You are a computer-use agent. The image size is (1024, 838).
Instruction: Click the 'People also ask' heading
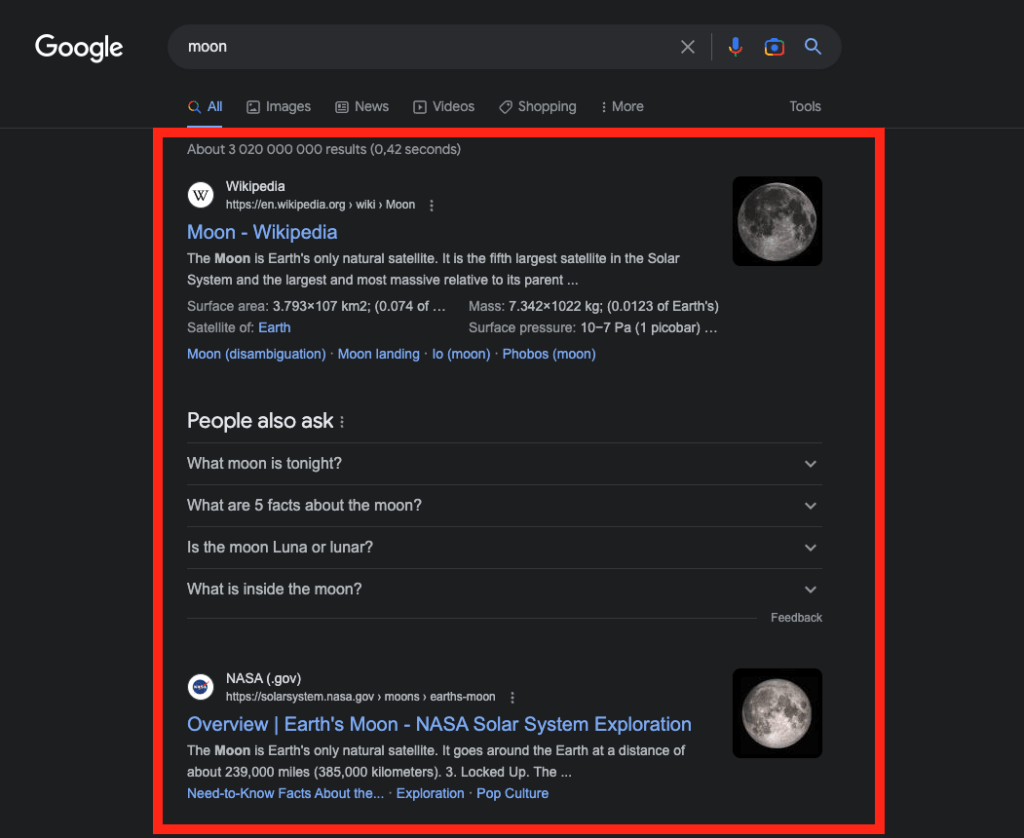tap(260, 421)
